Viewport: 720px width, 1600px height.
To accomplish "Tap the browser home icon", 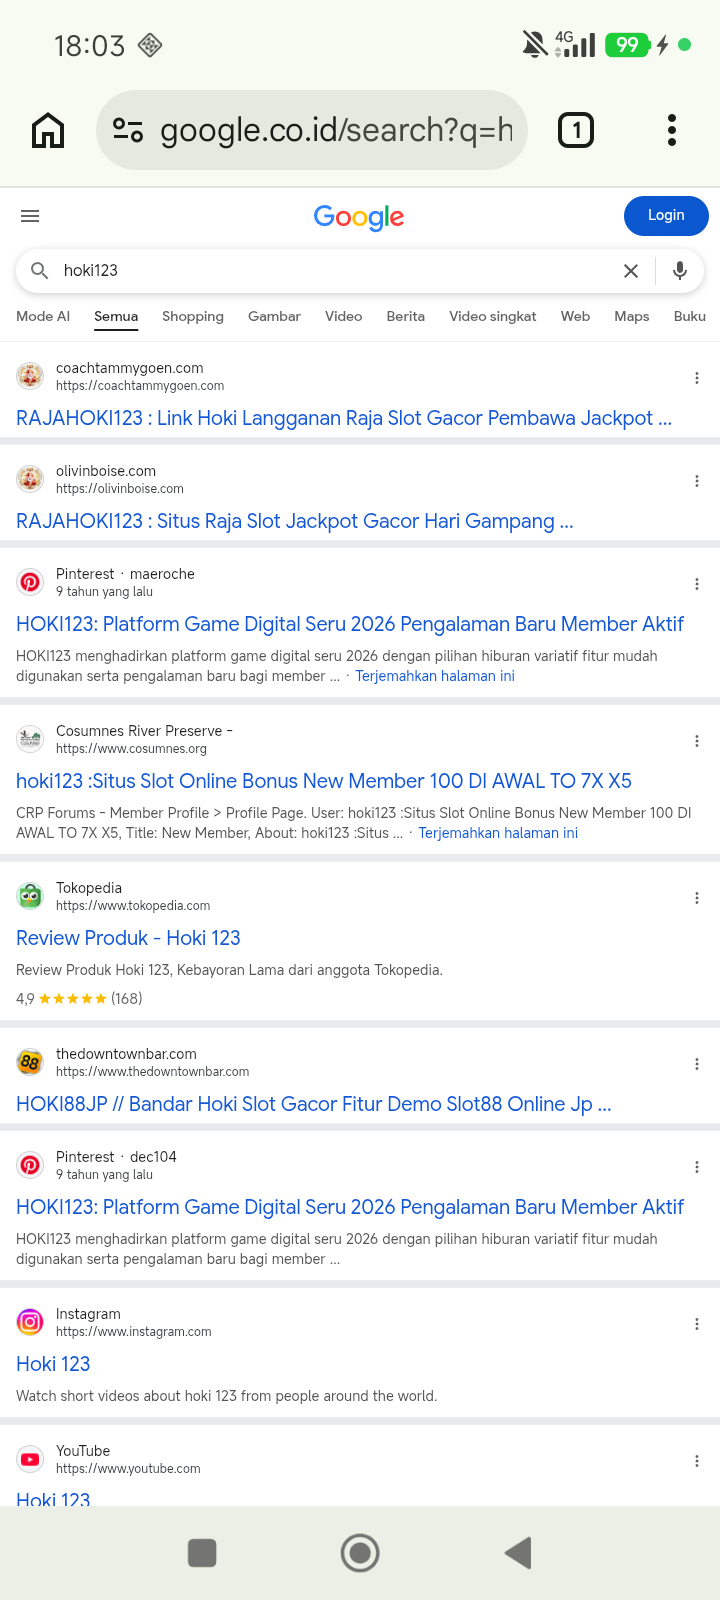I will click(48, 130).
